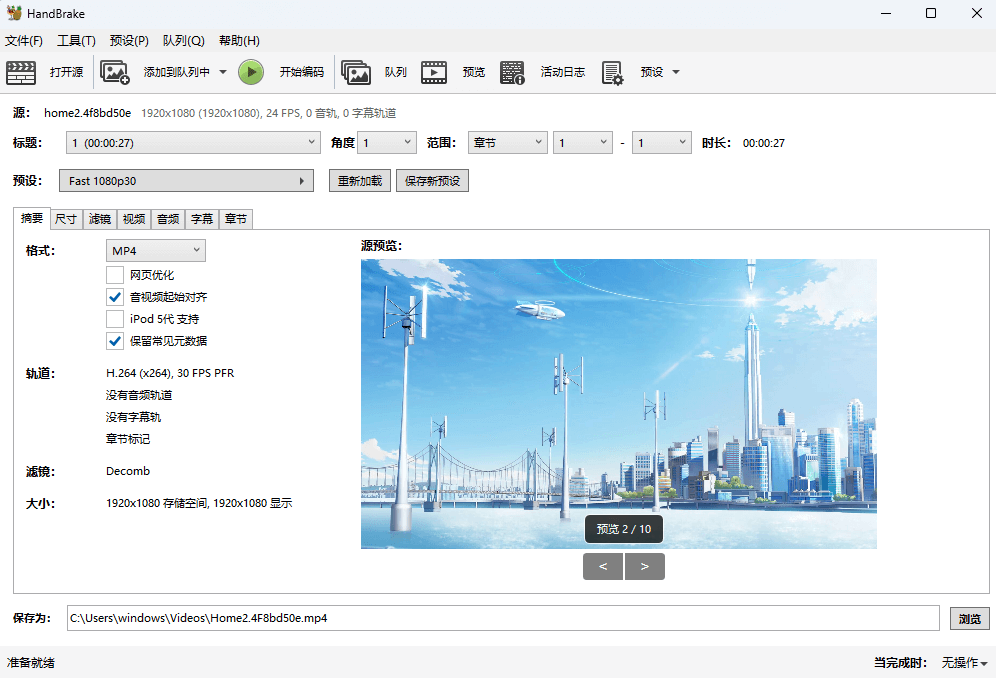Open the chapter range end dropdown

(x=661, y=142)
